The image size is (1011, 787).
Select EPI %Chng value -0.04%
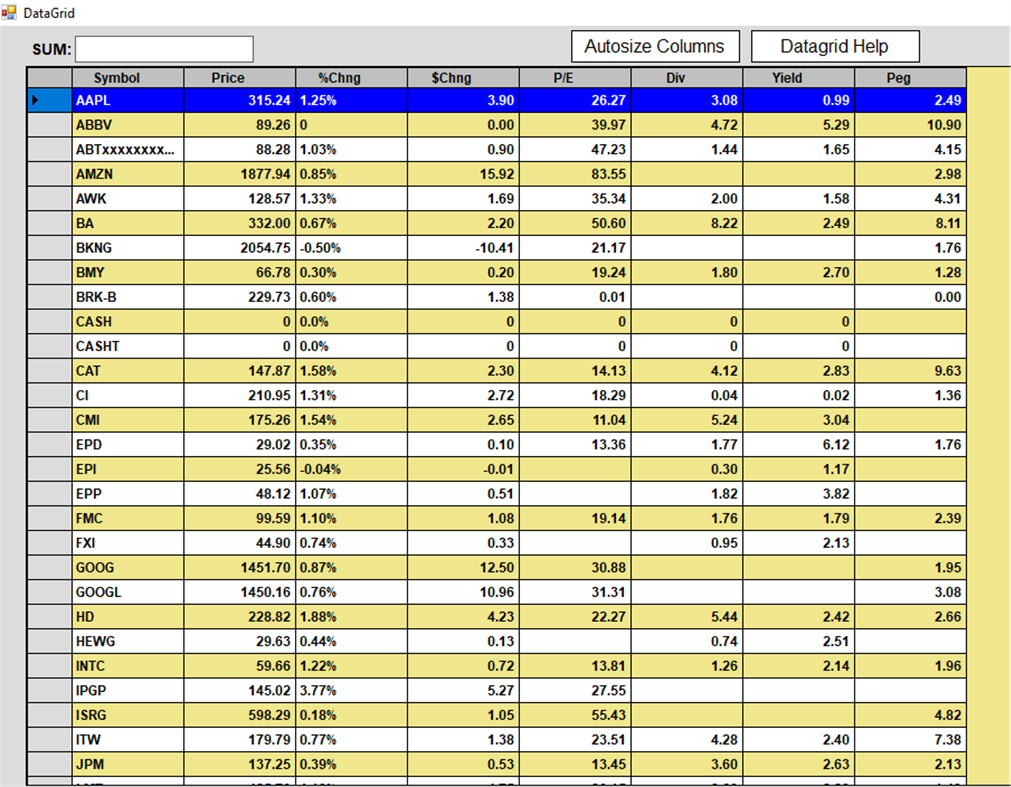coord(351,469)
